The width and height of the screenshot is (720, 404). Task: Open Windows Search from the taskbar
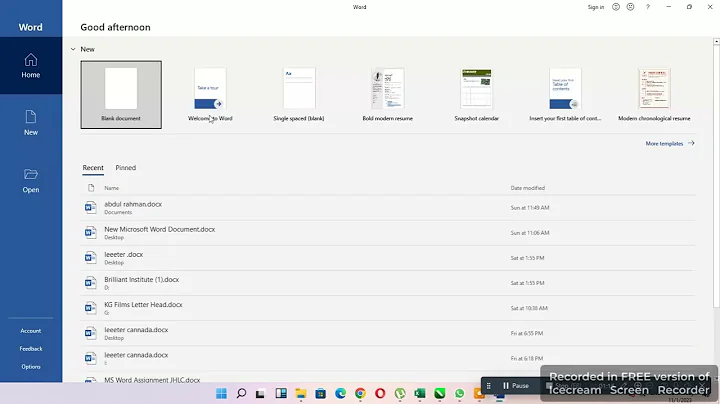tap(241, 393)
